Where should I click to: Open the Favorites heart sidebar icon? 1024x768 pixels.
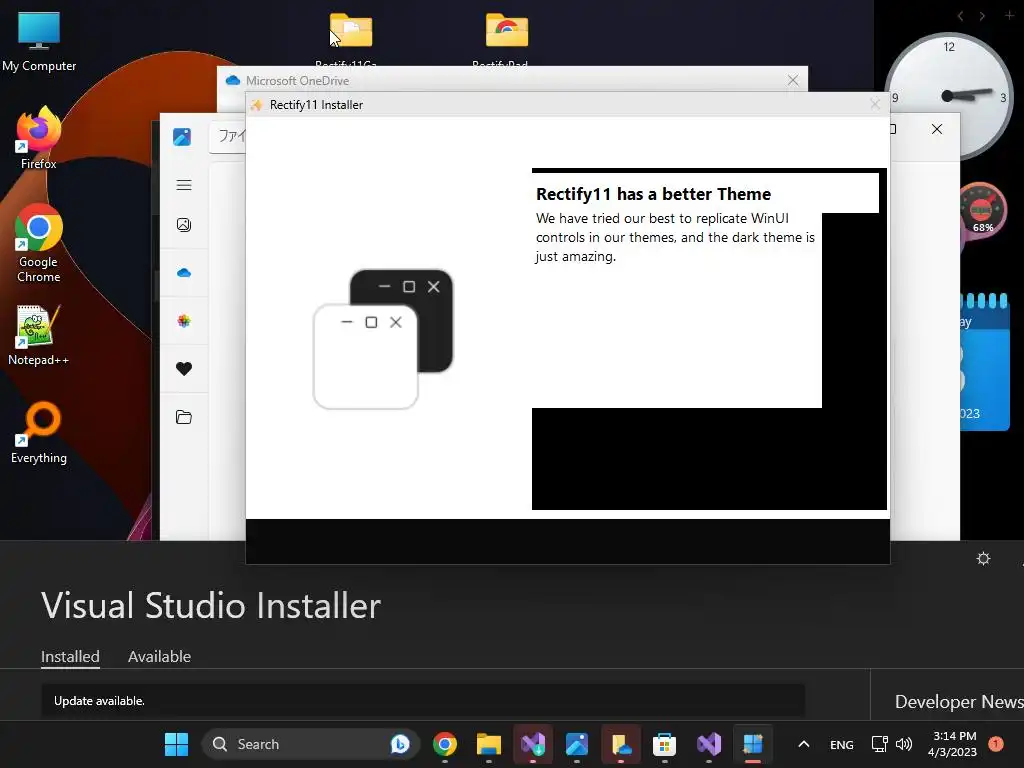(184, 369)
